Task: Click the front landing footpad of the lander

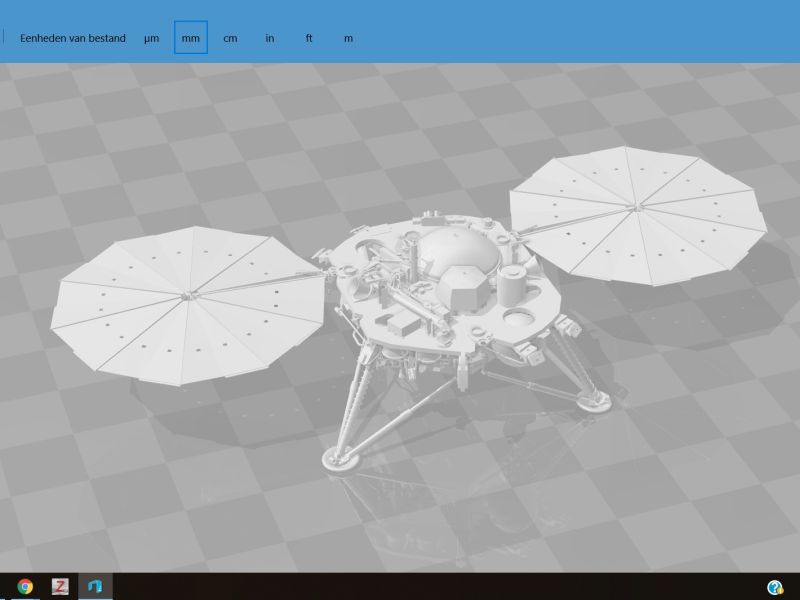Action: (x=342, y=457)
